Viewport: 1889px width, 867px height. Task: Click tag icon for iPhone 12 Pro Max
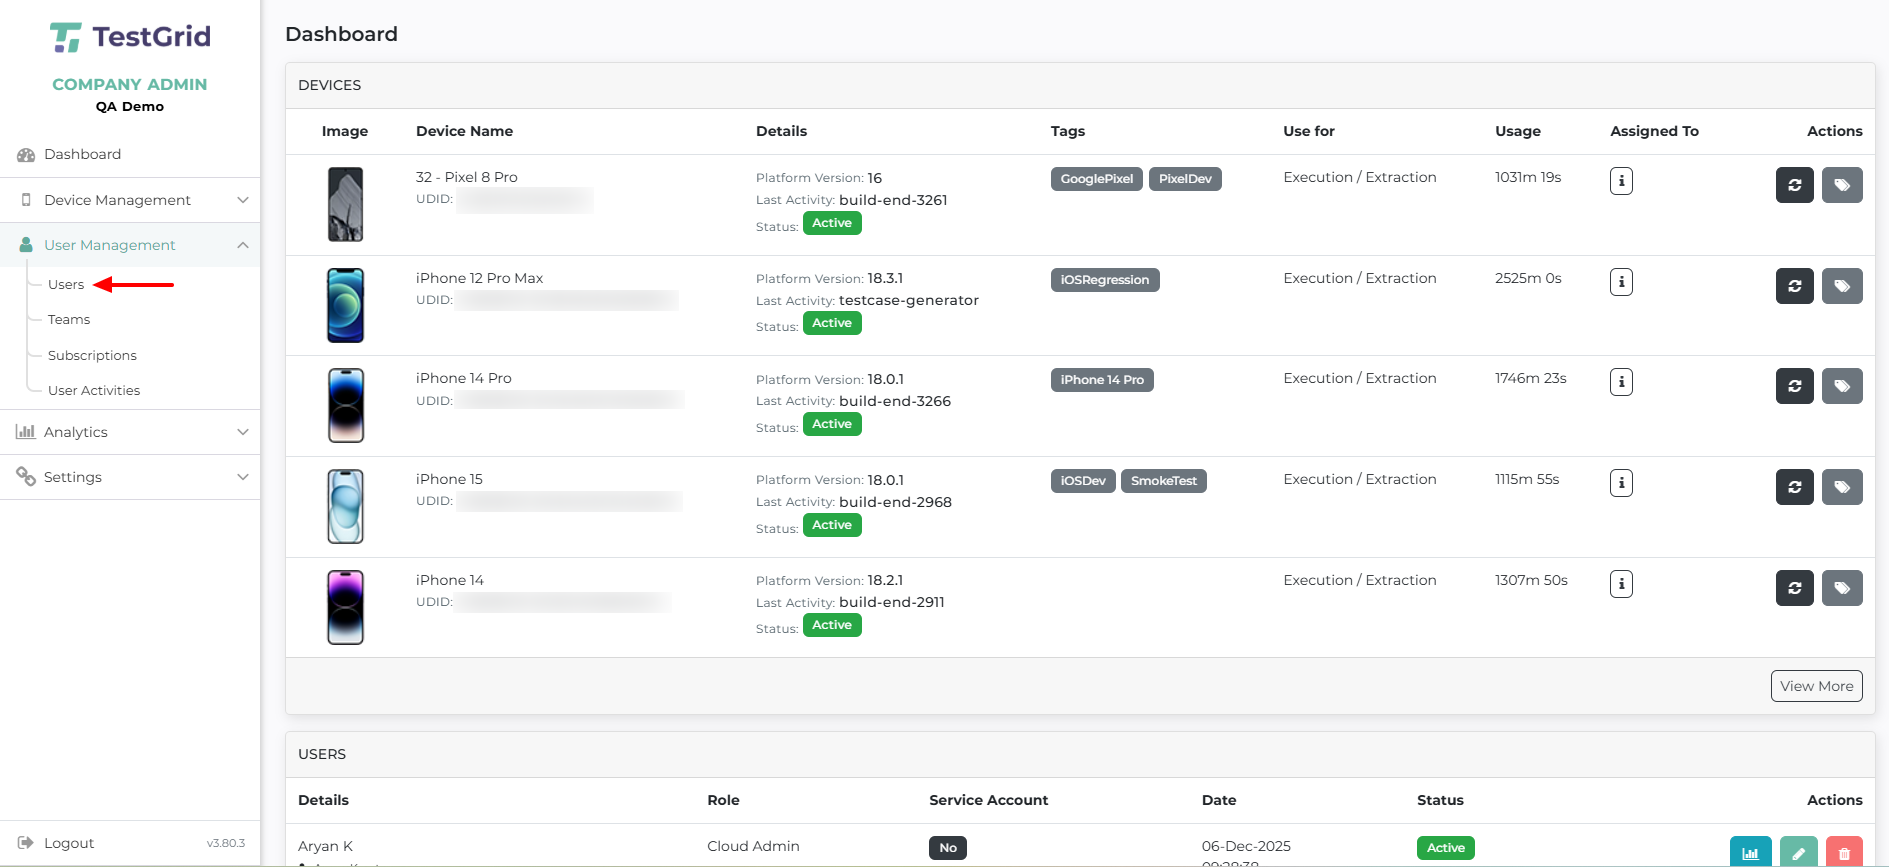click(x=1841, y=286)
